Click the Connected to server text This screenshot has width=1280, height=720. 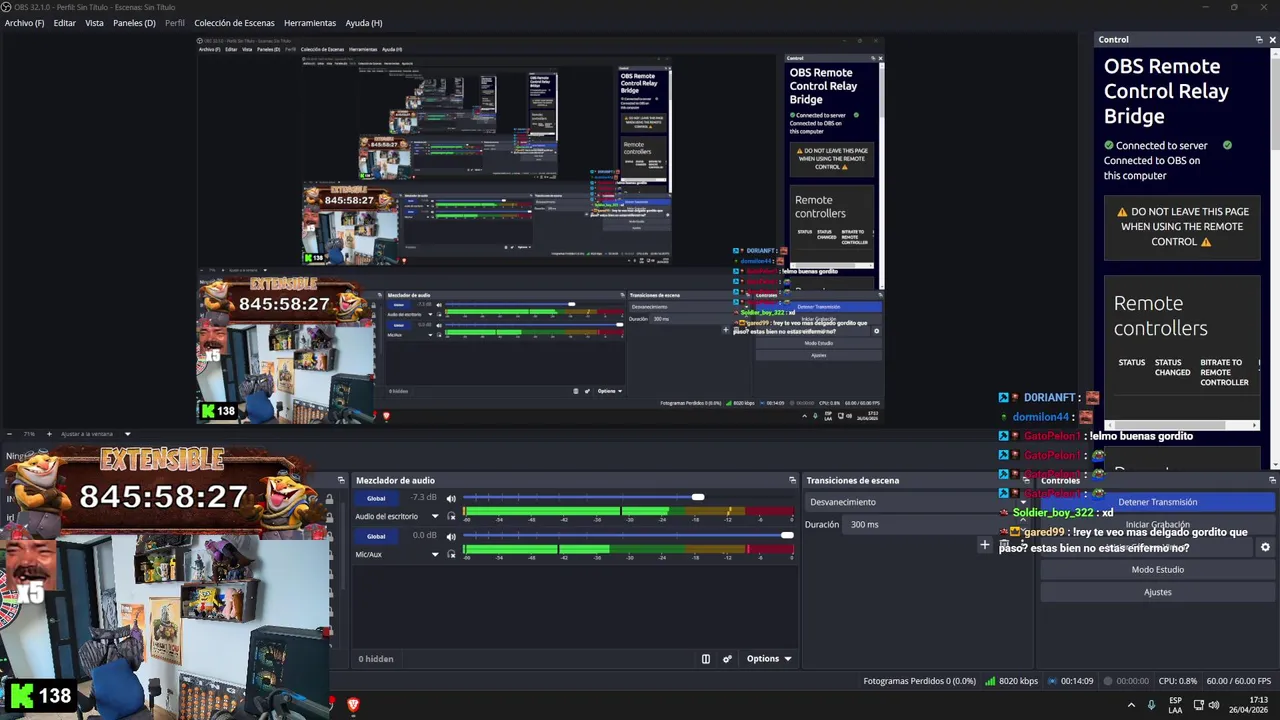(x=1161, y=145)
